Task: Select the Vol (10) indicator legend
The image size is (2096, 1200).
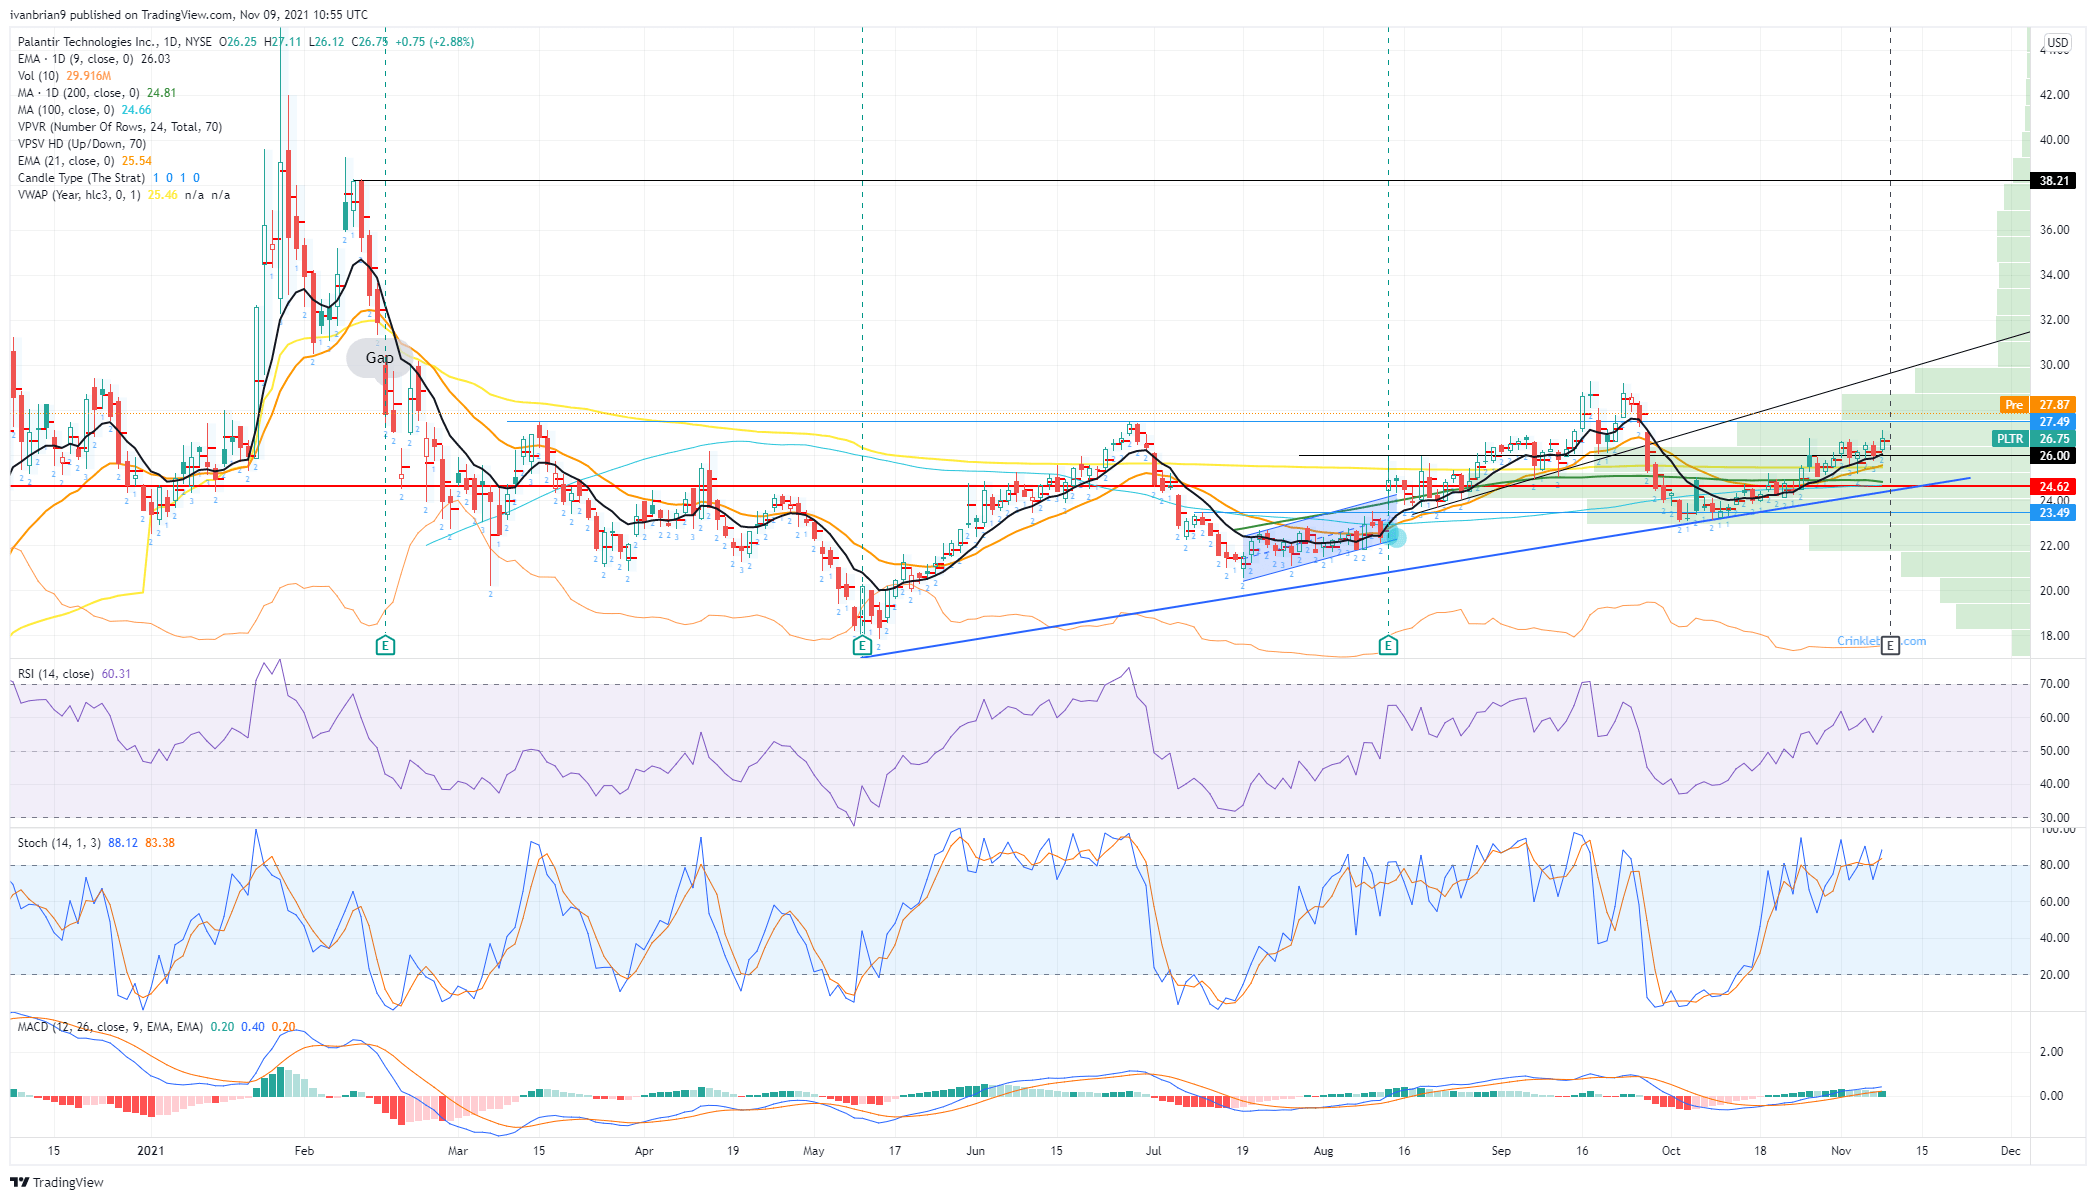Action: tap(38, 76)
